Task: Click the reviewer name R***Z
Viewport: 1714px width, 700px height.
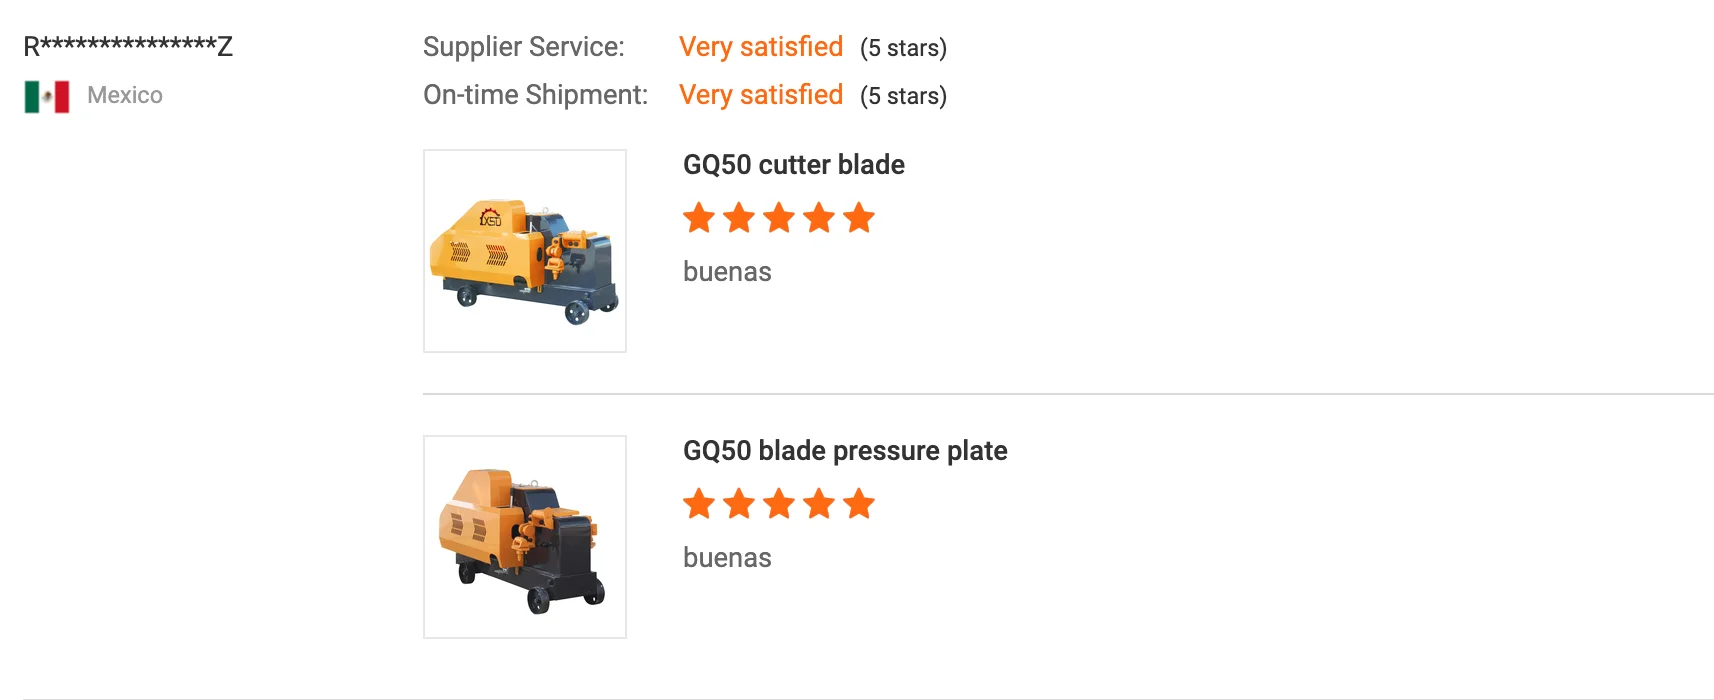Action: pos(128,46)
